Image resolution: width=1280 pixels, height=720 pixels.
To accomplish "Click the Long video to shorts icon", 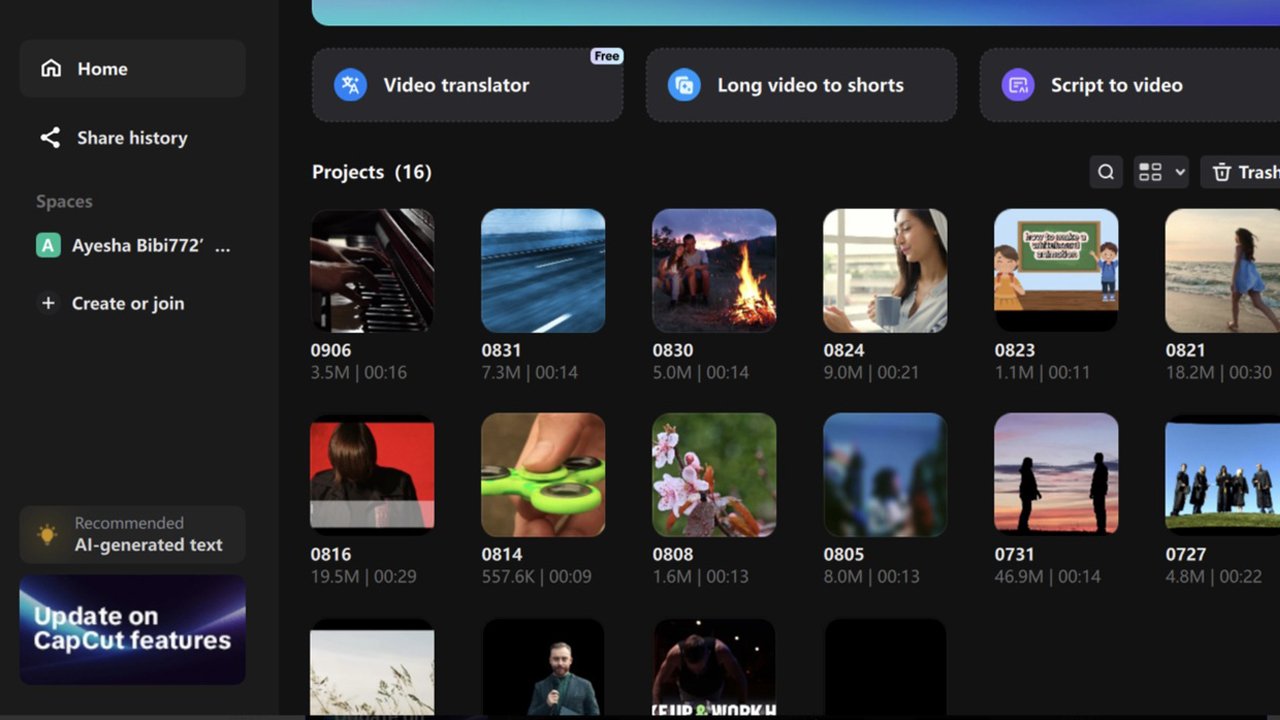I will click(x=684, y=85).
